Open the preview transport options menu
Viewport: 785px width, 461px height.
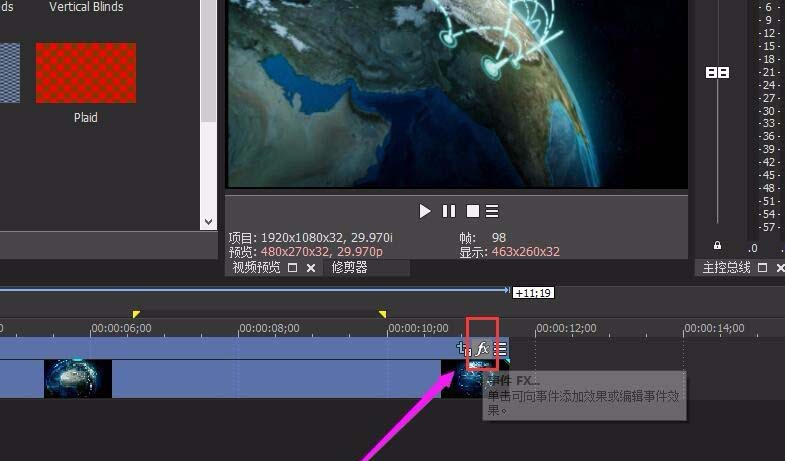492,211
